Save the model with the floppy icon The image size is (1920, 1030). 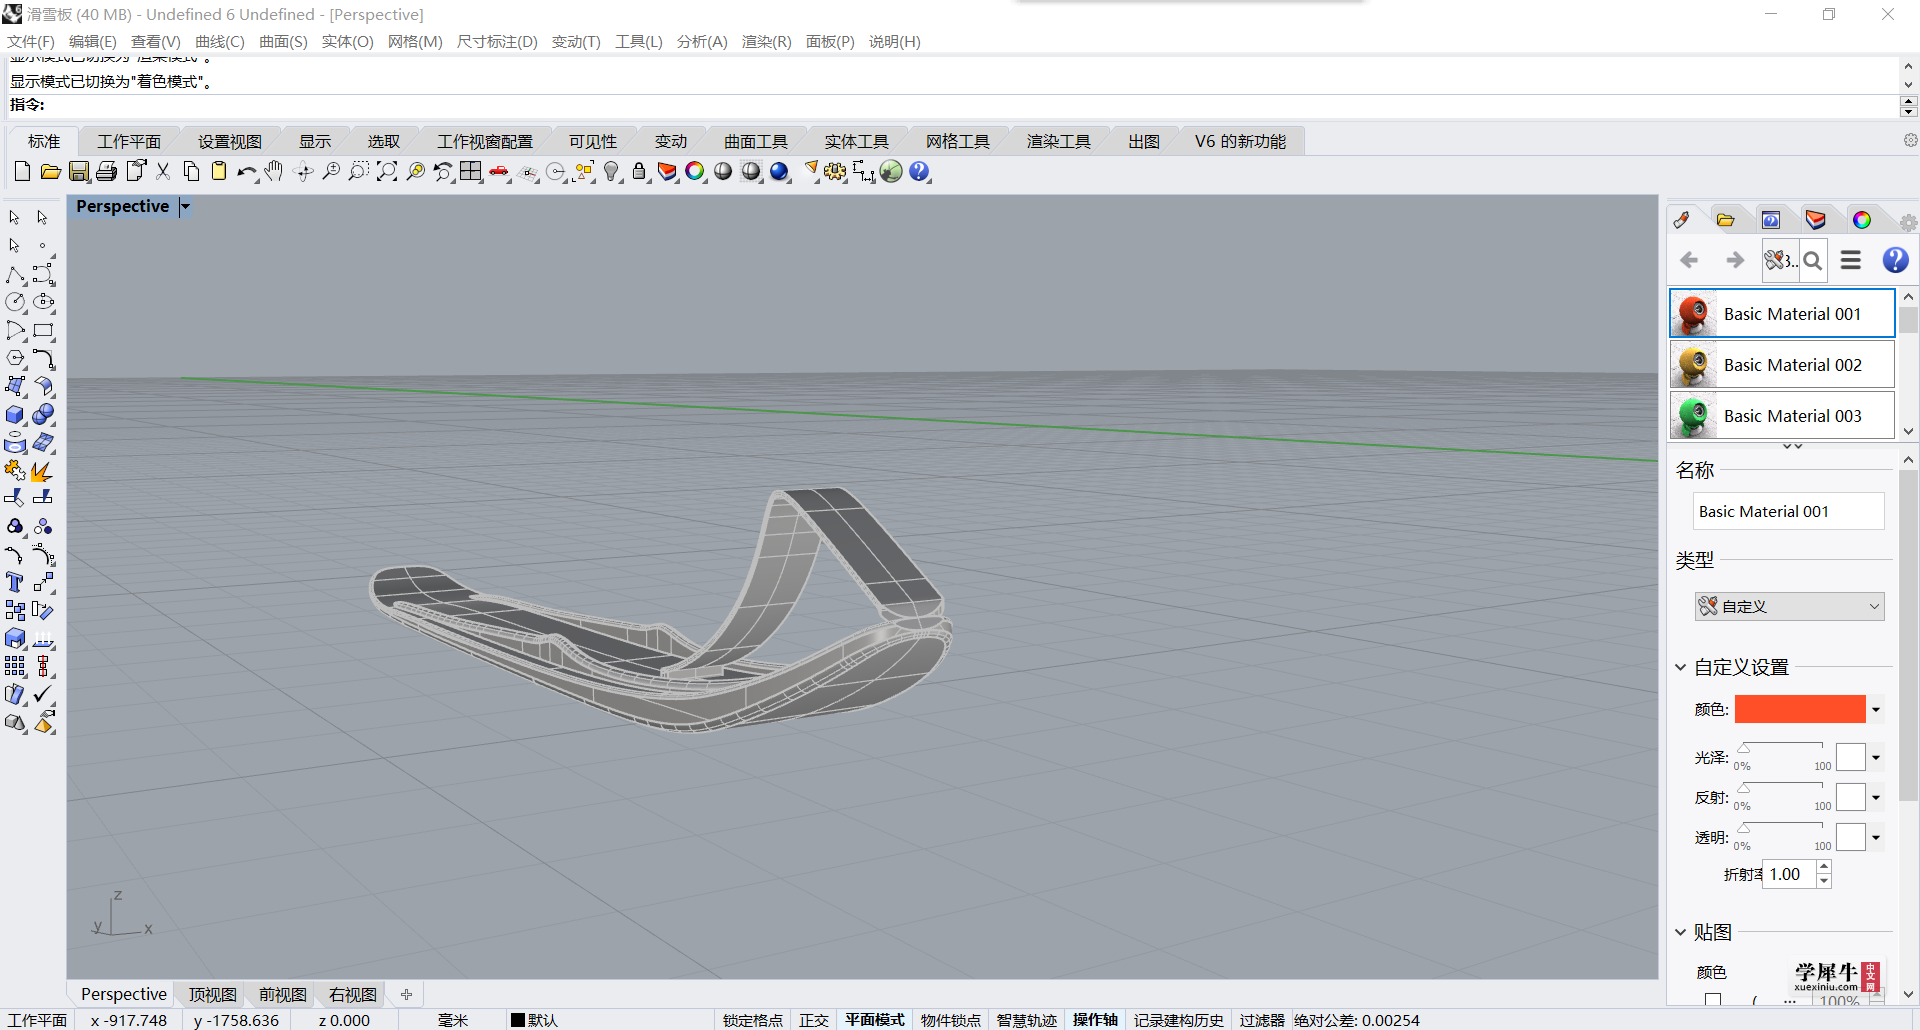coord(79,172)
